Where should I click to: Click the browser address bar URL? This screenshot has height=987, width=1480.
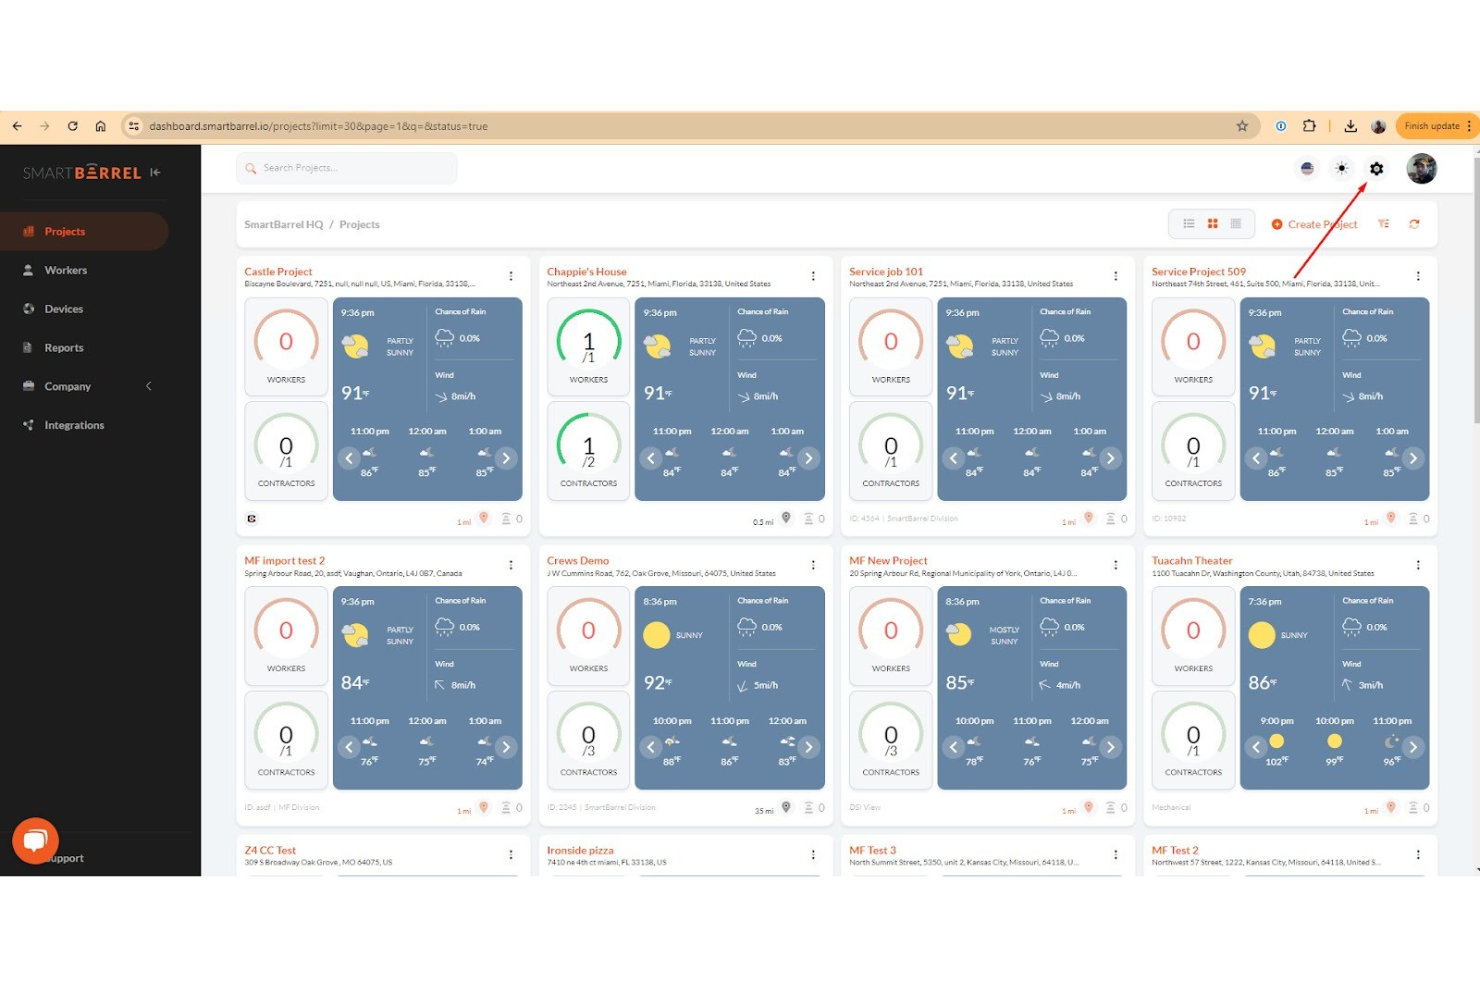[318, 126]
